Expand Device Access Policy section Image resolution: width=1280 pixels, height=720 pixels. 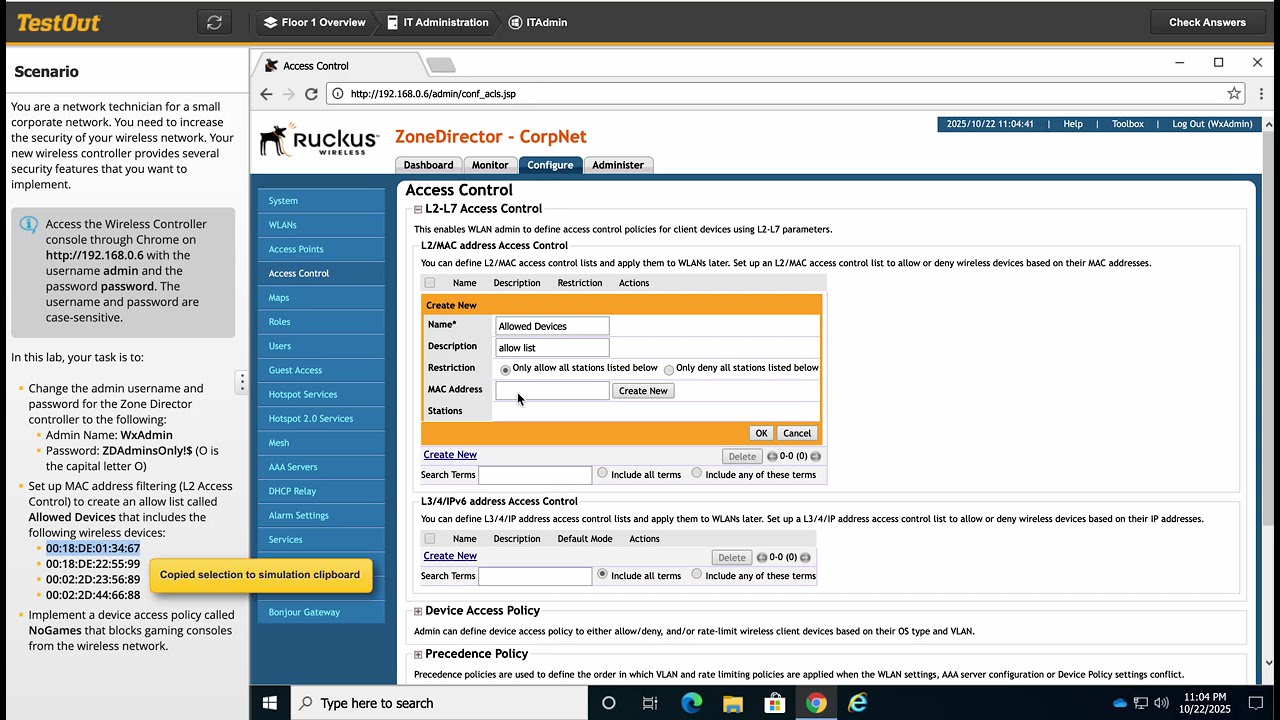coord(418,611)
